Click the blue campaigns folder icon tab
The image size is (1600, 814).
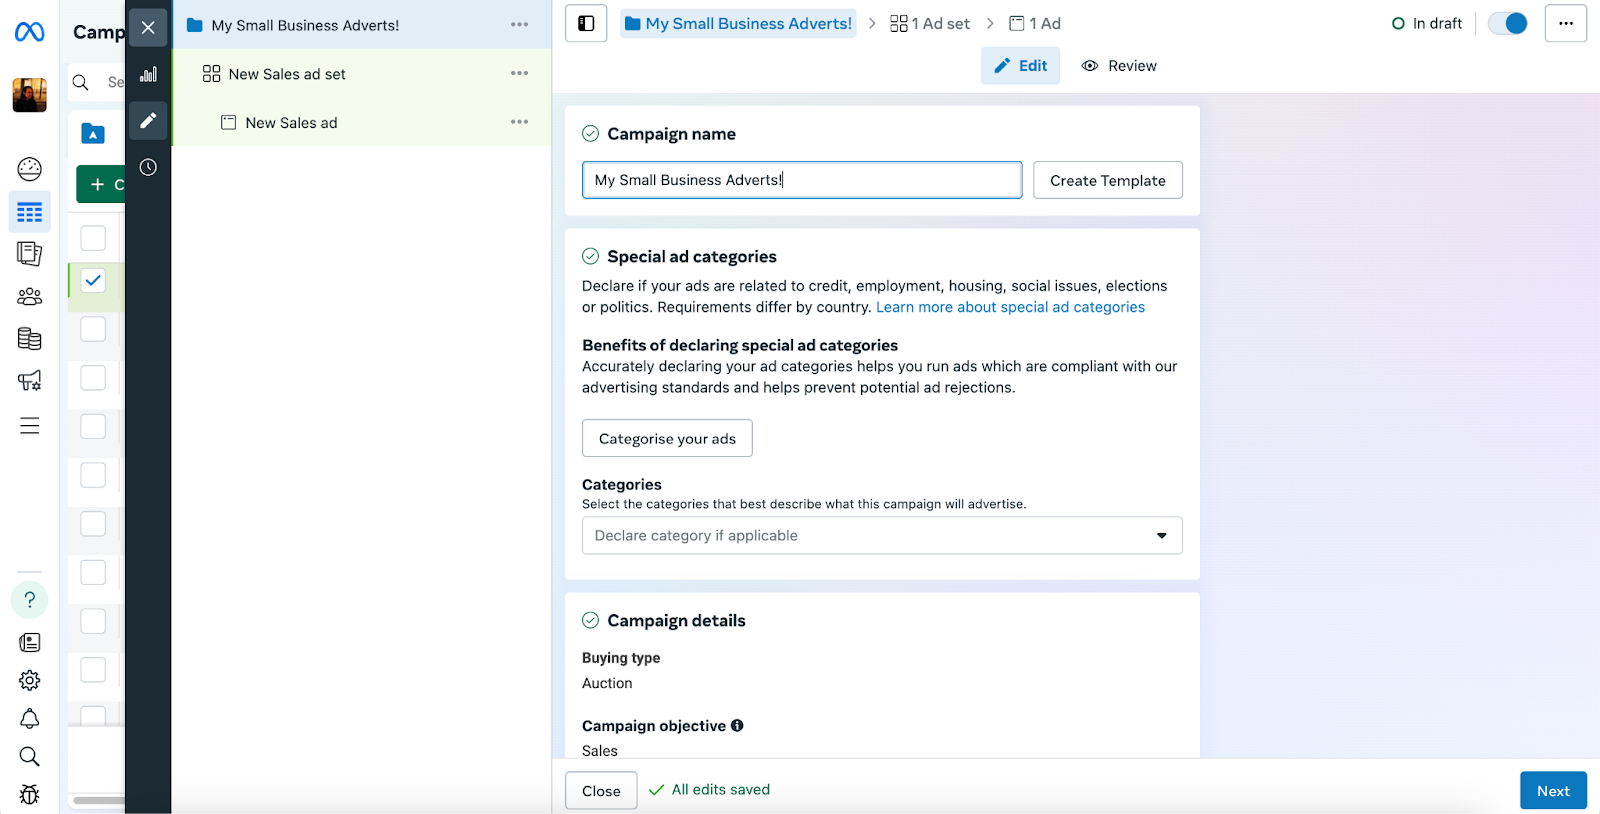[93, 133]
